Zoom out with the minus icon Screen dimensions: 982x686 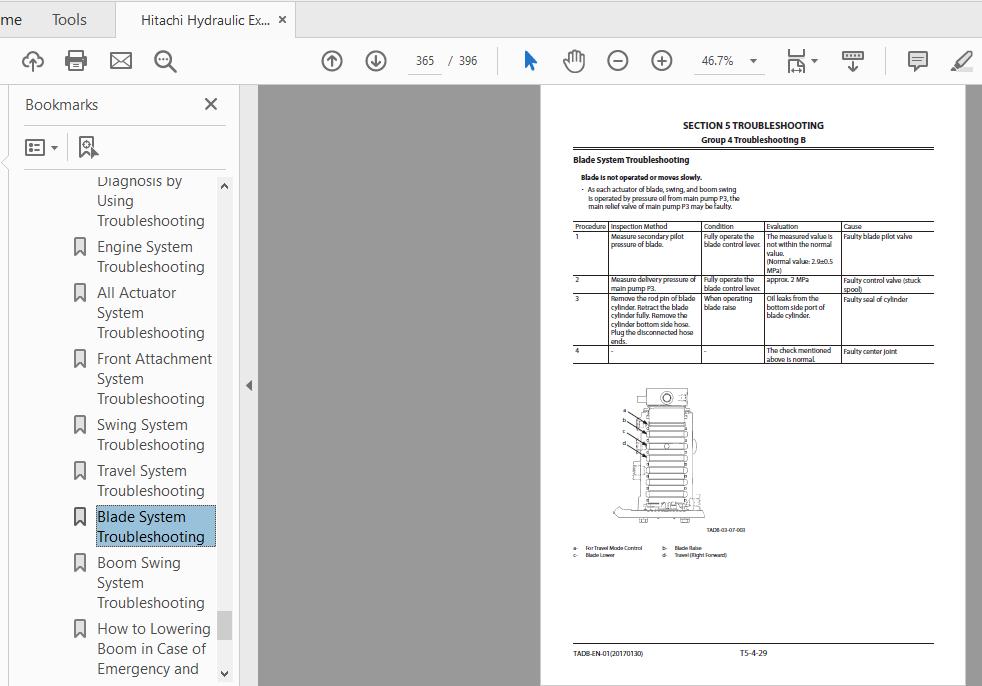[x=618, y=61]
